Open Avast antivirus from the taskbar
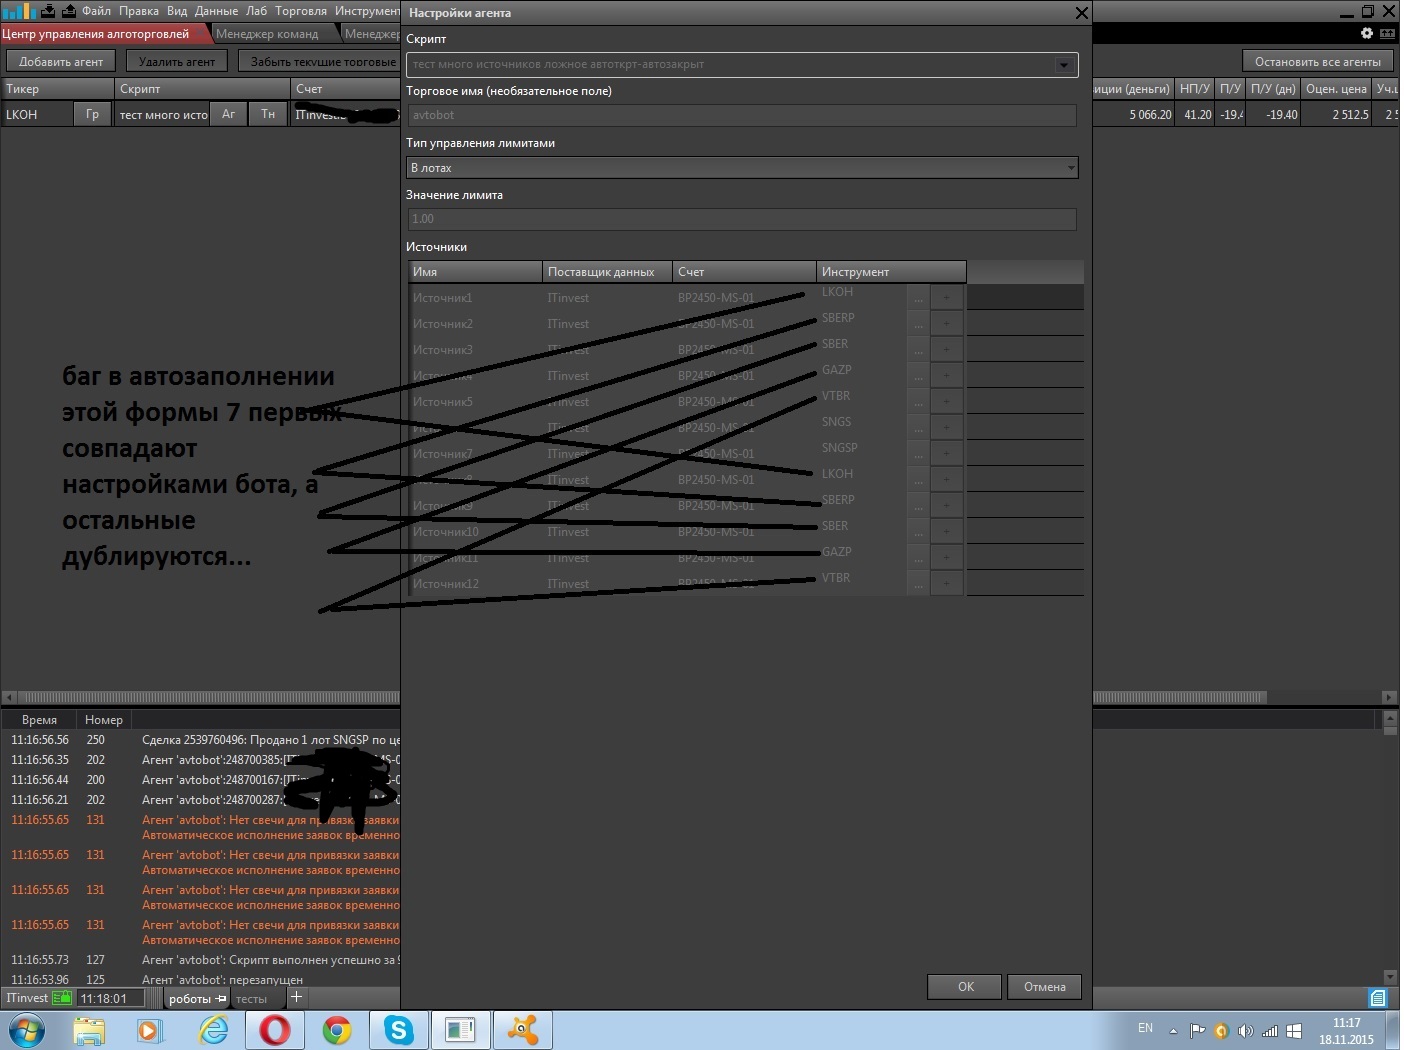This screenshot has height=1050, width=1404. pos(523,1030)
